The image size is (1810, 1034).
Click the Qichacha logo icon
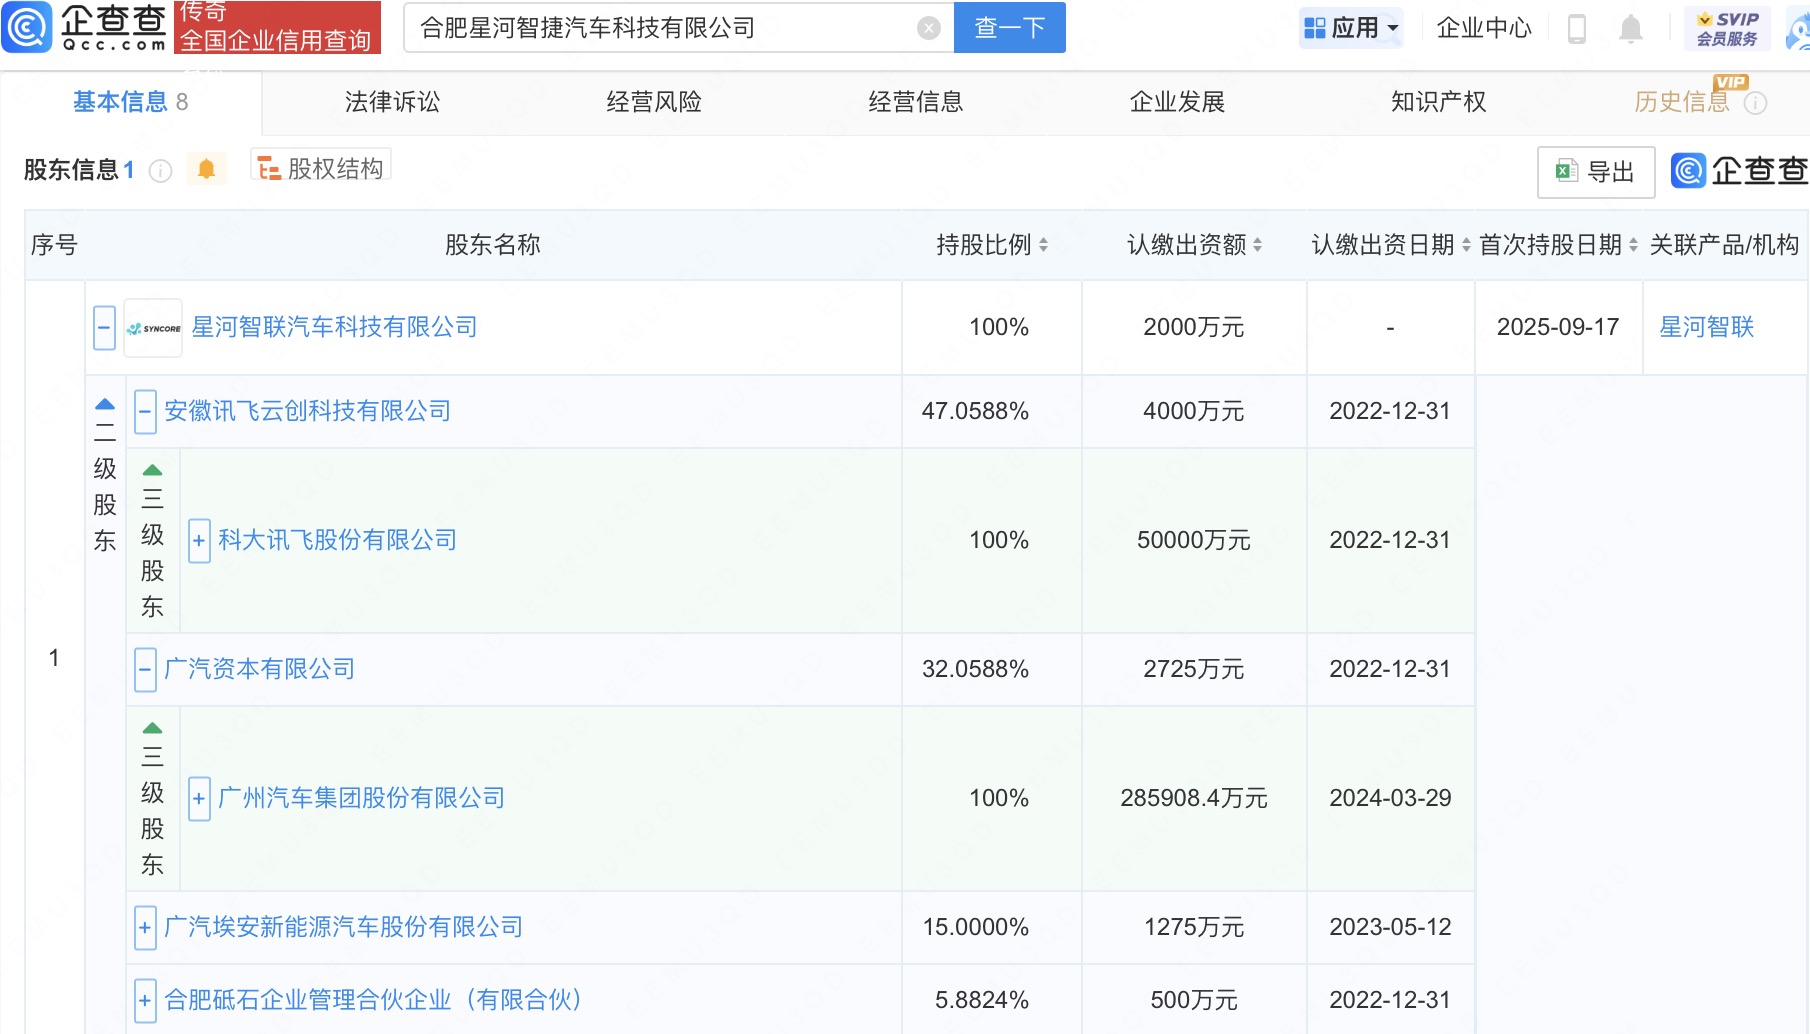click(x=27, y=27)
